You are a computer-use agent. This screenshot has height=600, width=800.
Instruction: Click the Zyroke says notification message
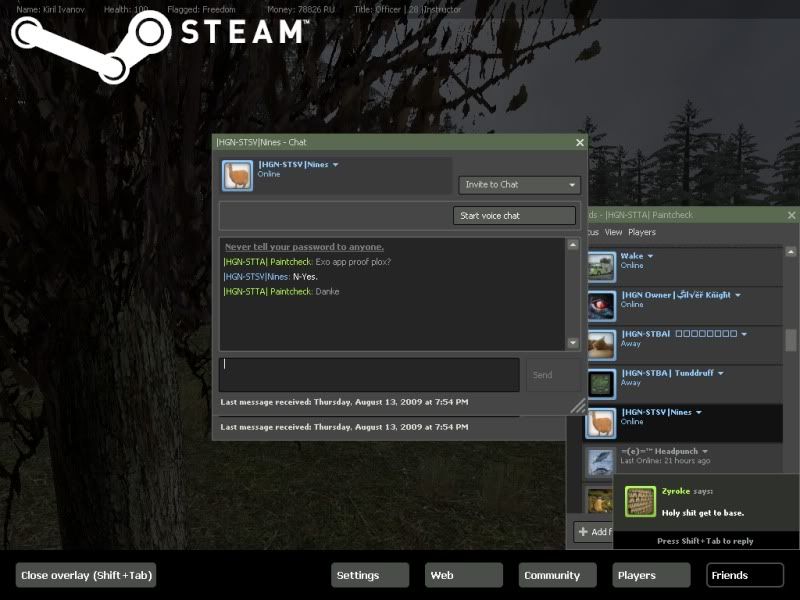(703, 513)
